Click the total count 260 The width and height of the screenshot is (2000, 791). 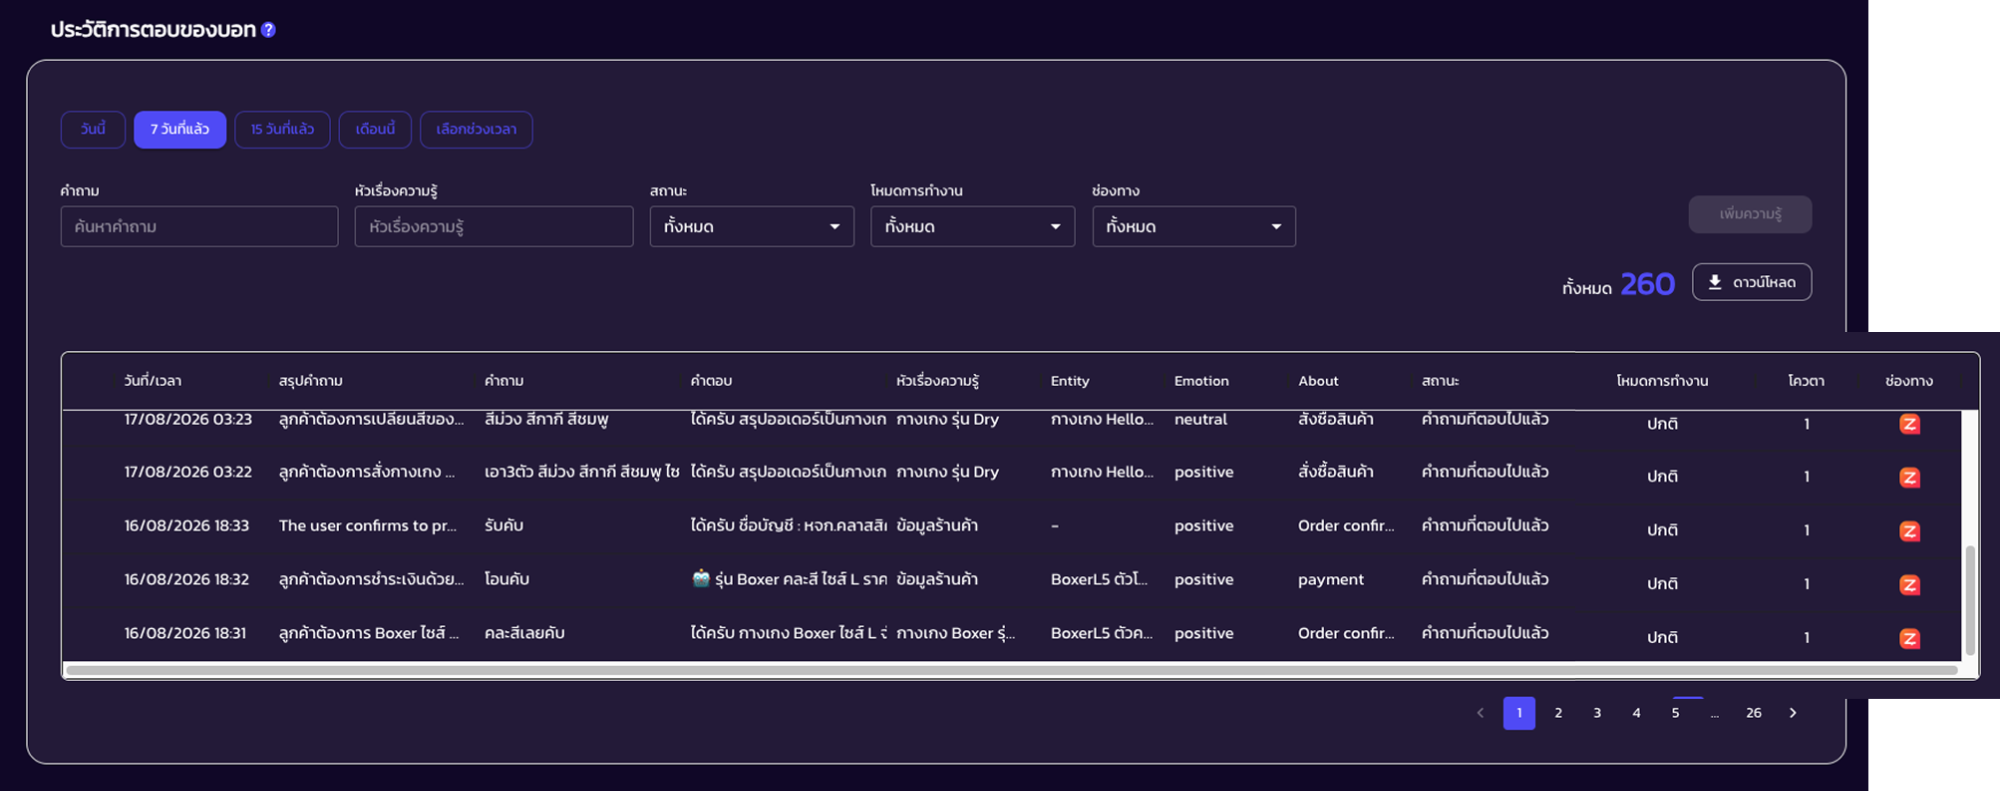pyautogui.click(x=1647, y=285)
